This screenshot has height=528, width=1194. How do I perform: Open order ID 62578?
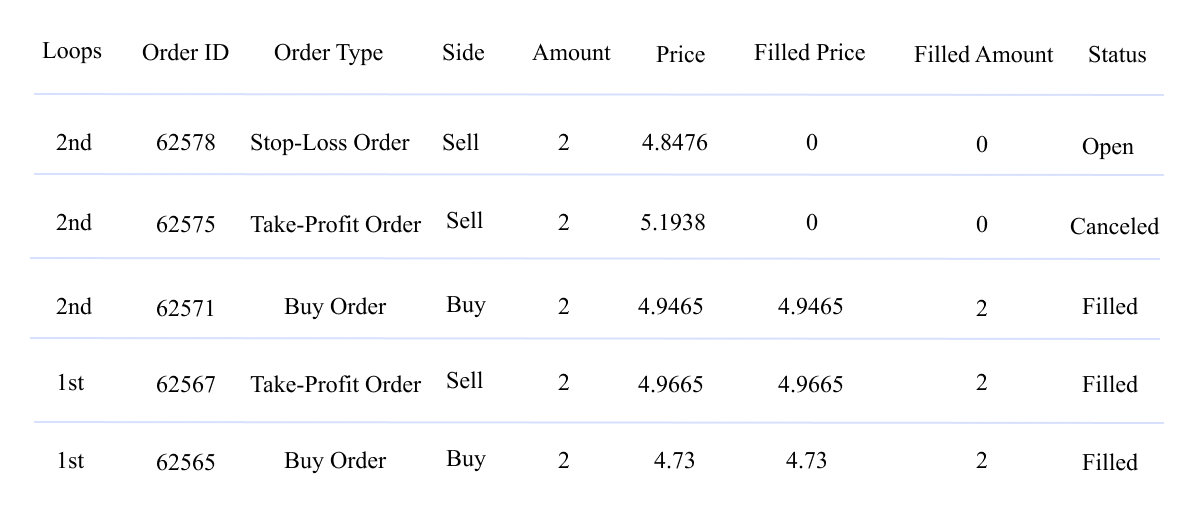[185, 143]
